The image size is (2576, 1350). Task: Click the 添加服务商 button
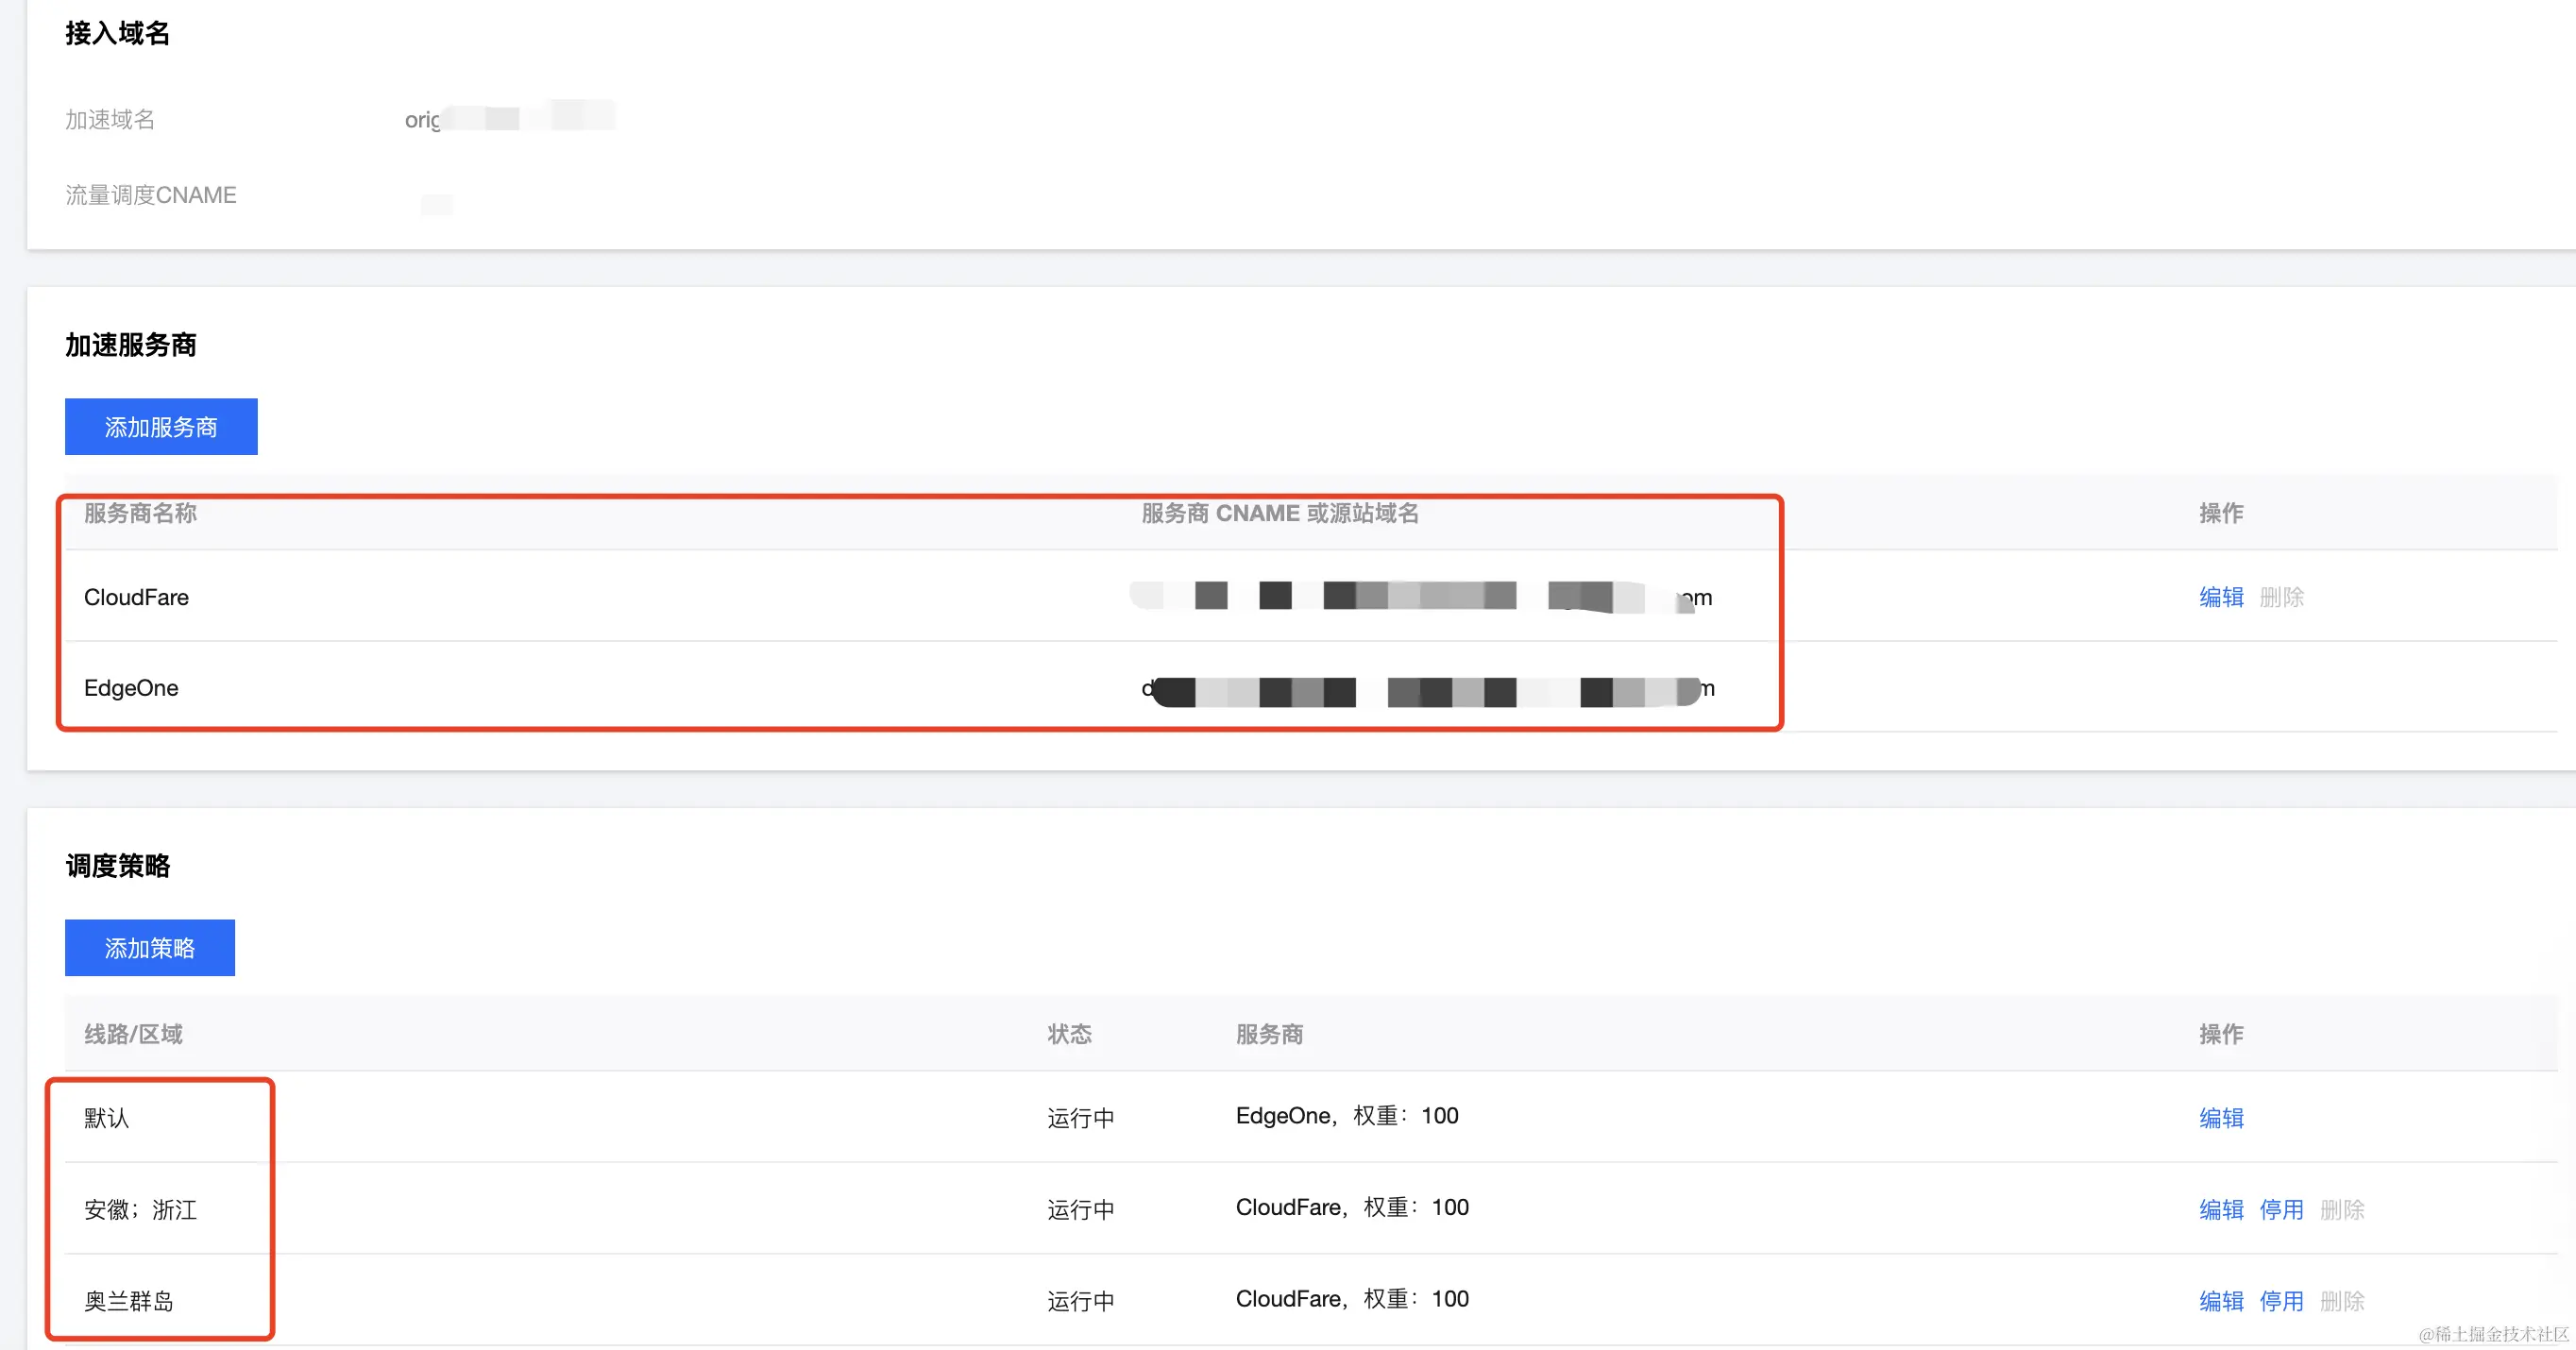[x=161, y=427]
